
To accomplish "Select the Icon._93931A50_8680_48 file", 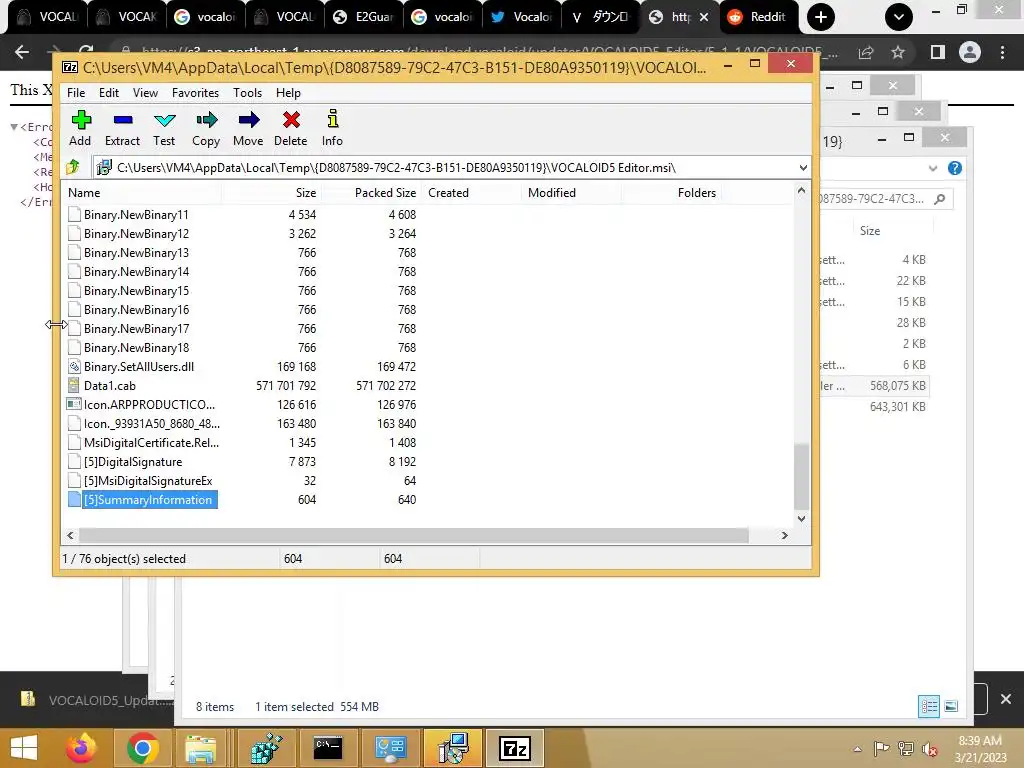I will [152, 423].
